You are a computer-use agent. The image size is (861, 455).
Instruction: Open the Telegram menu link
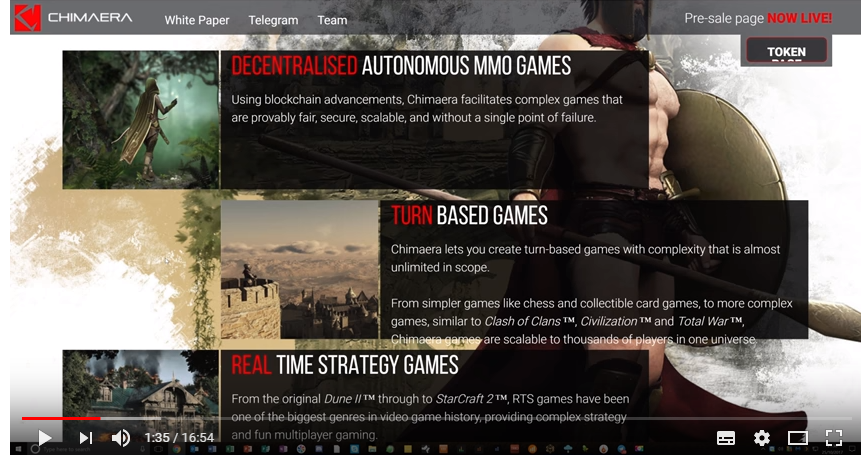click(273, 20)
